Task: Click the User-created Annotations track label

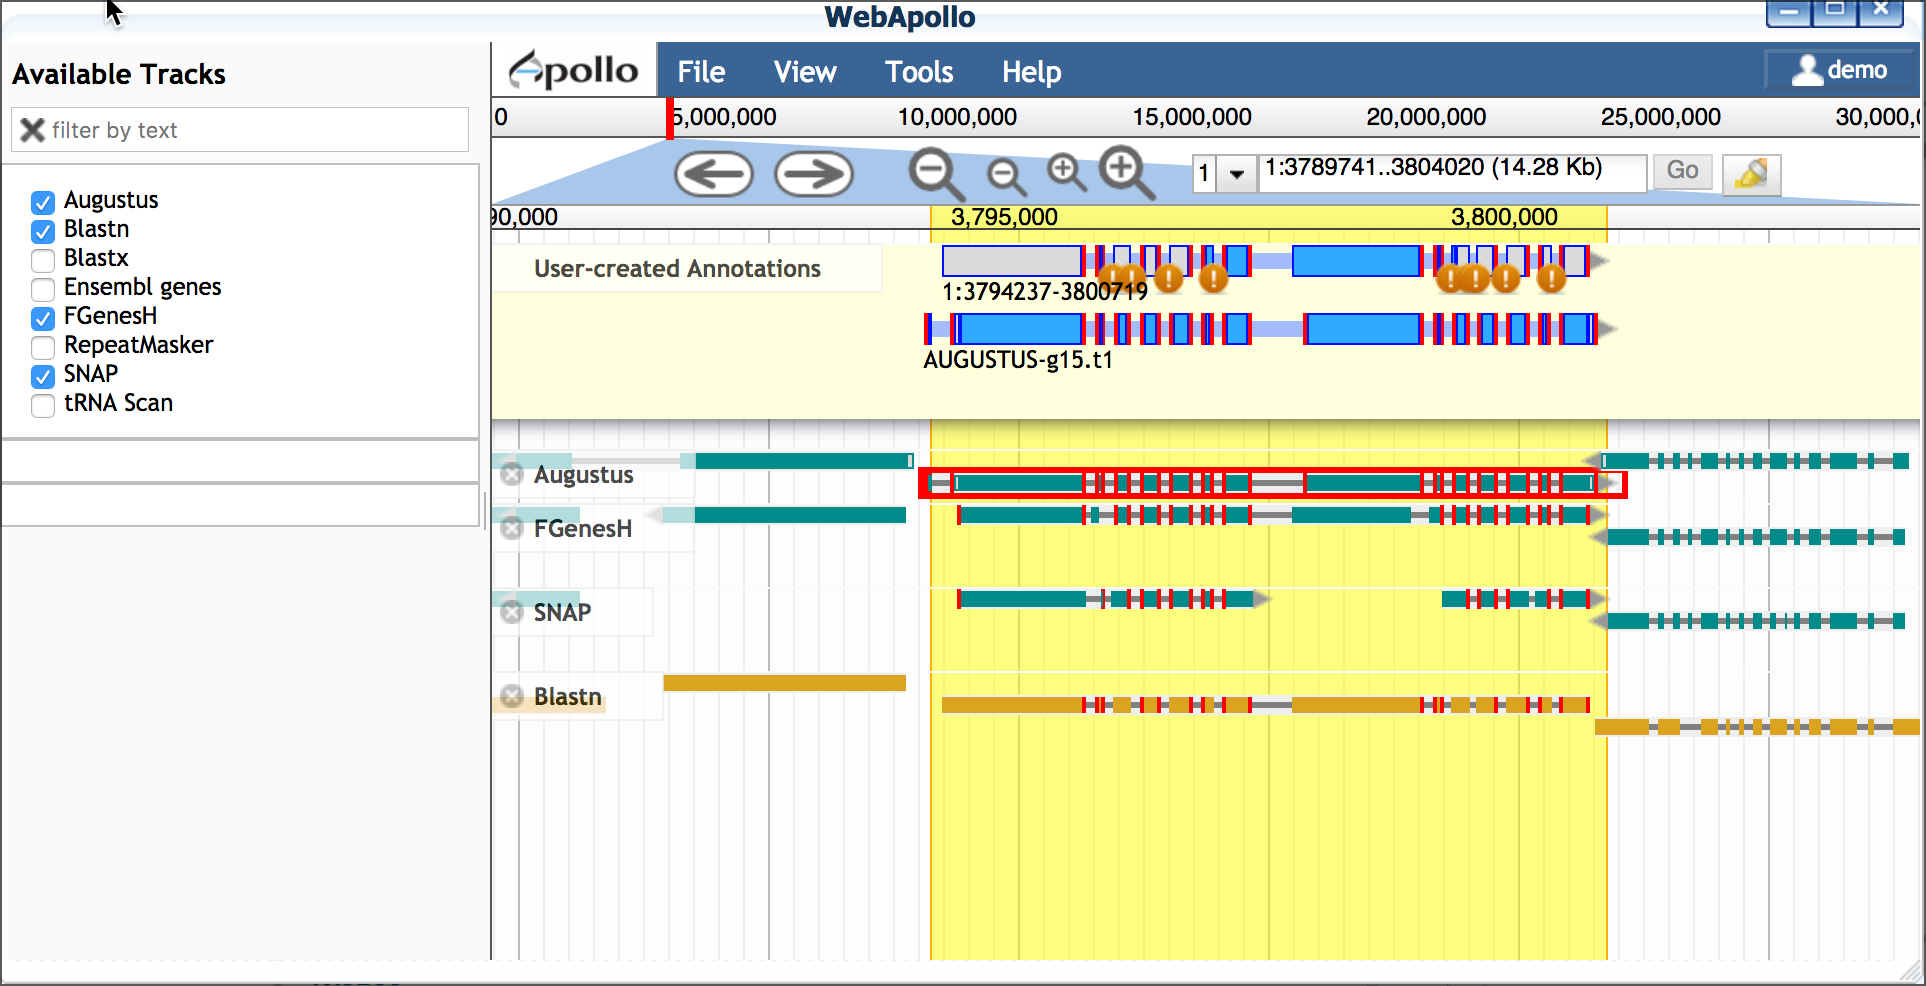Action: click(677, 268)
